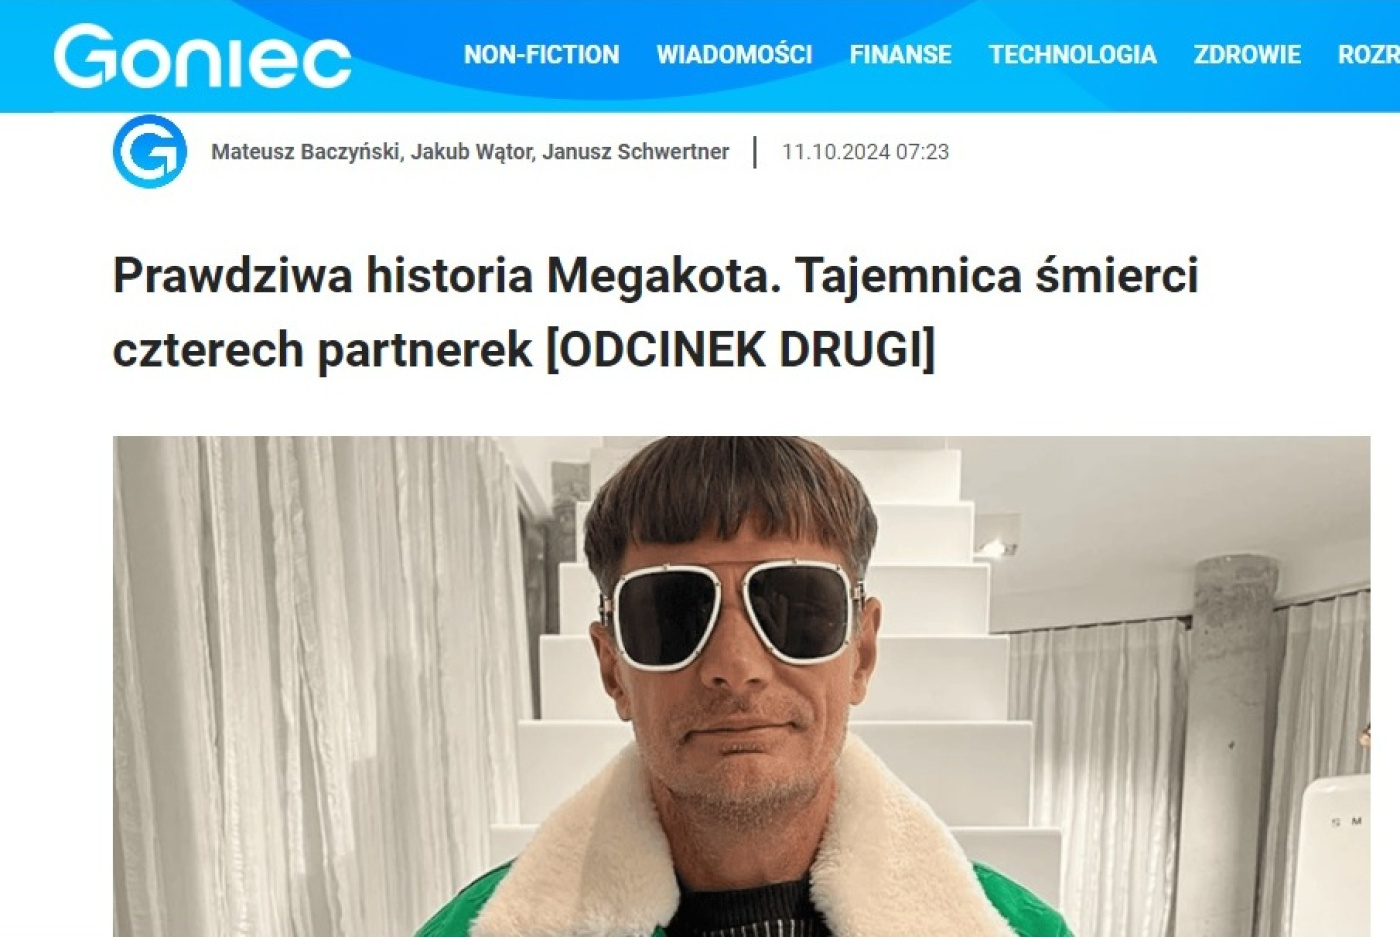This screenshot has width=1400, height=937.
Task: View articles by Jakub Wątor
Action: click(471, 152)
